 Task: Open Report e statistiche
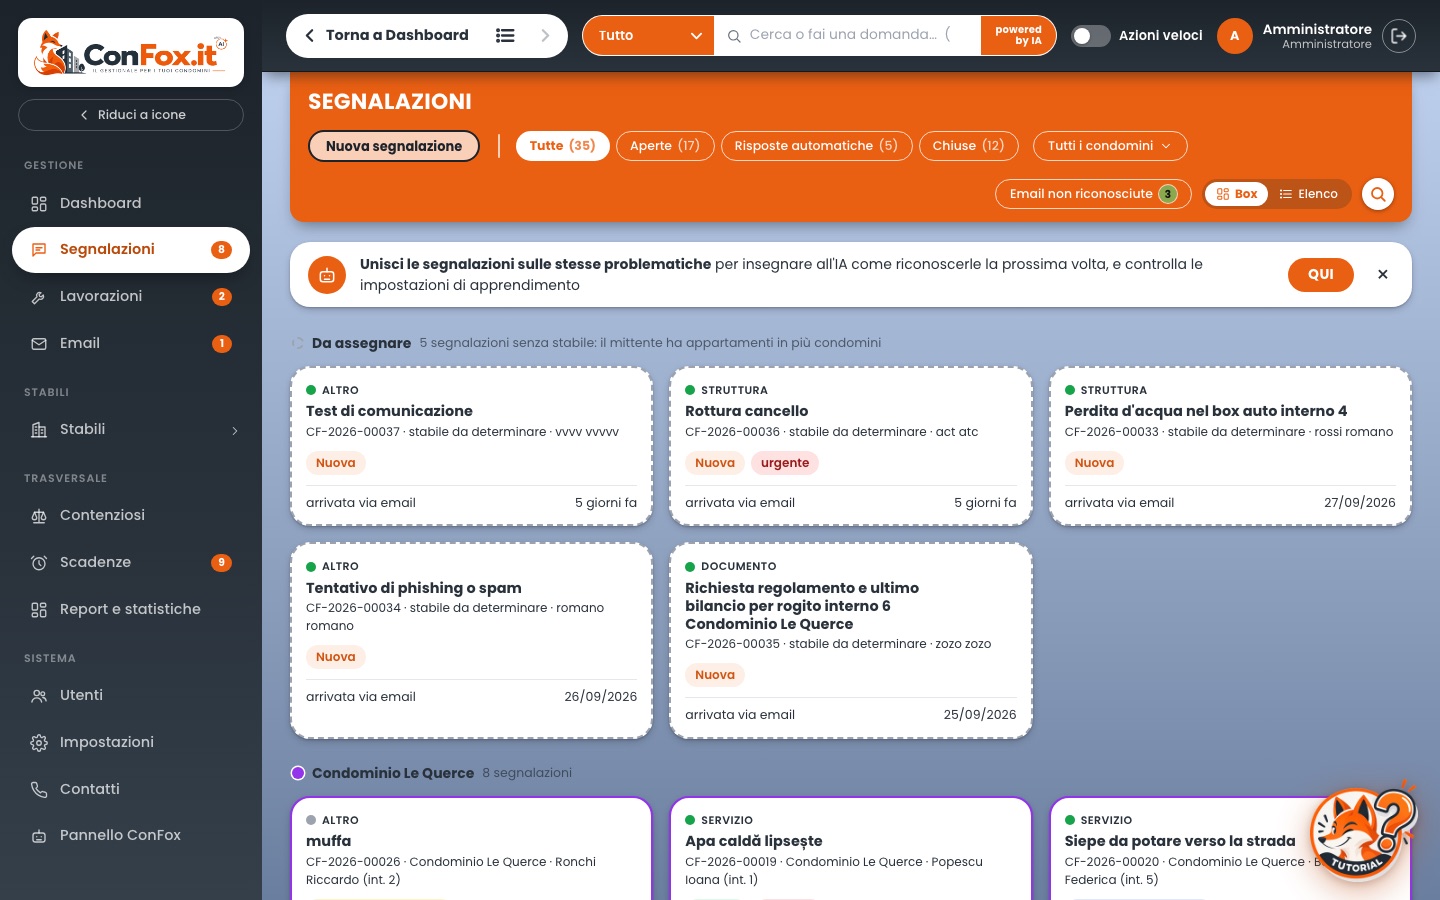(131, 609)
